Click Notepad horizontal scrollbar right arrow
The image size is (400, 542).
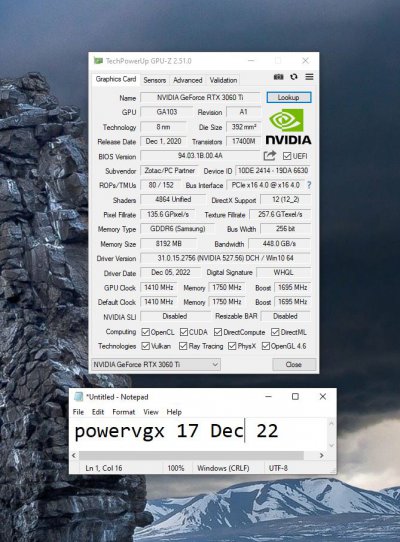(x=322, y=456)
